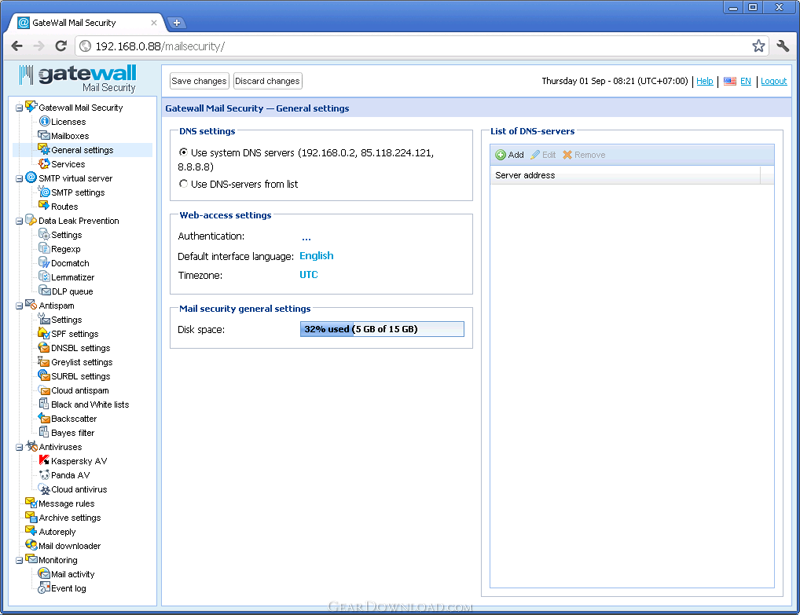Screen dimensions: 800x615
Task: Click the Logout link
Action: point(773,81)
